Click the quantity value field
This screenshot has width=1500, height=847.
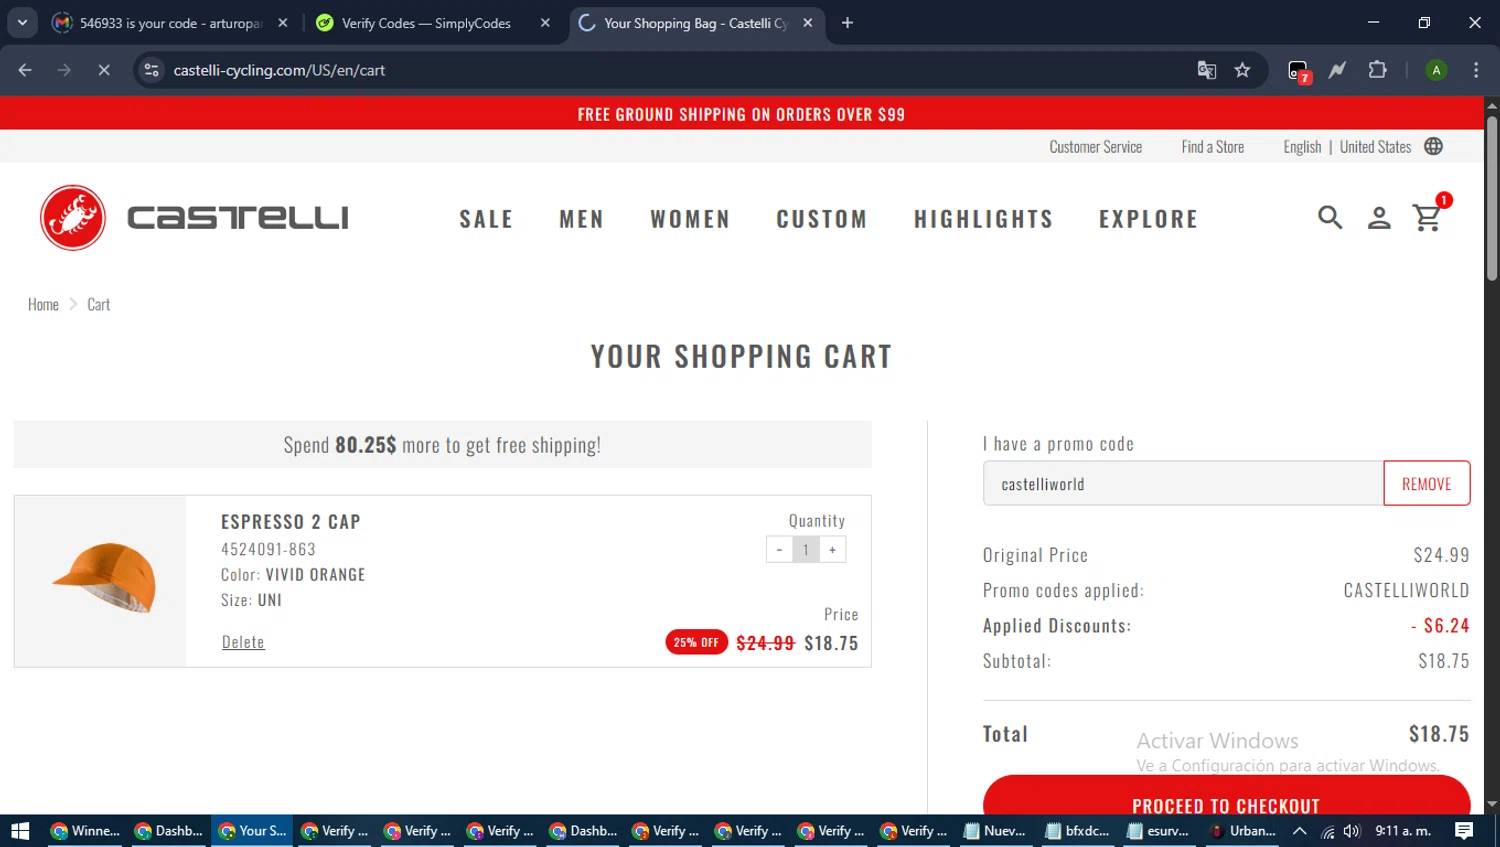tap(806, 549)
